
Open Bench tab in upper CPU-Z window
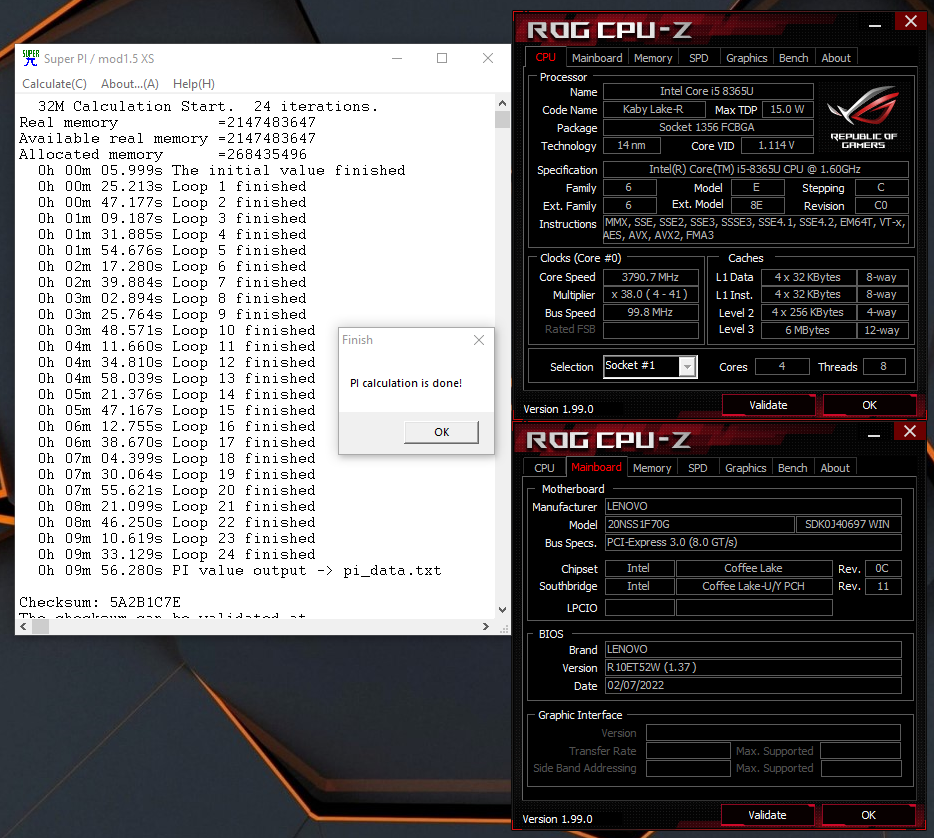pos(793,58)
